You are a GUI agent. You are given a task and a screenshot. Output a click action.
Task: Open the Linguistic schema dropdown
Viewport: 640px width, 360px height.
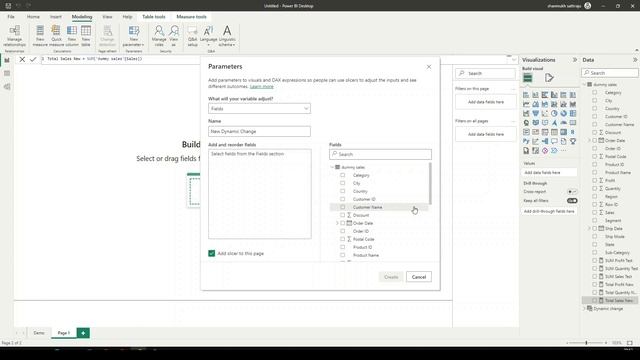[x=227, y=36]
